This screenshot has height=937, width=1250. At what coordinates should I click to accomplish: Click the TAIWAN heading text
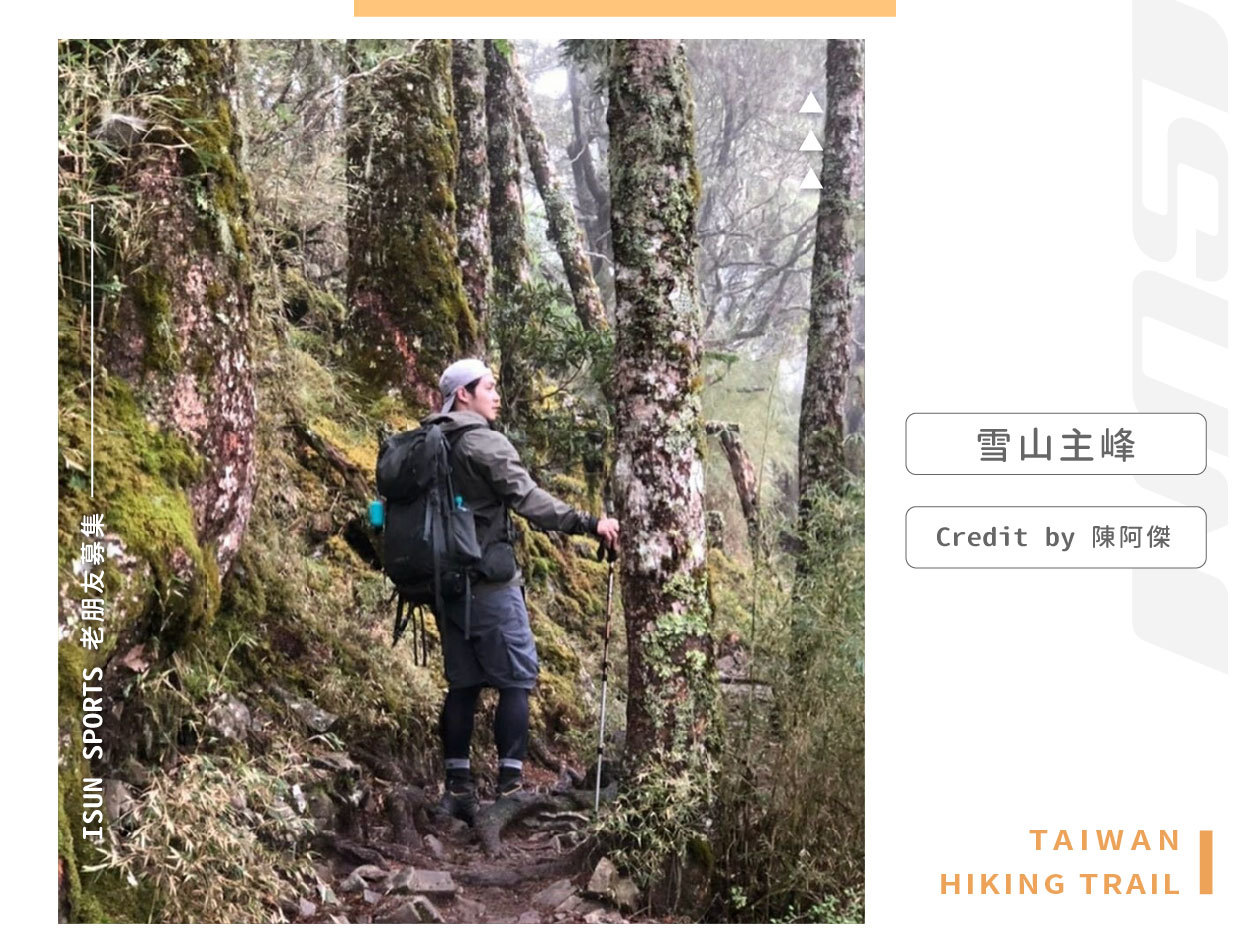tap(1106, 841)
